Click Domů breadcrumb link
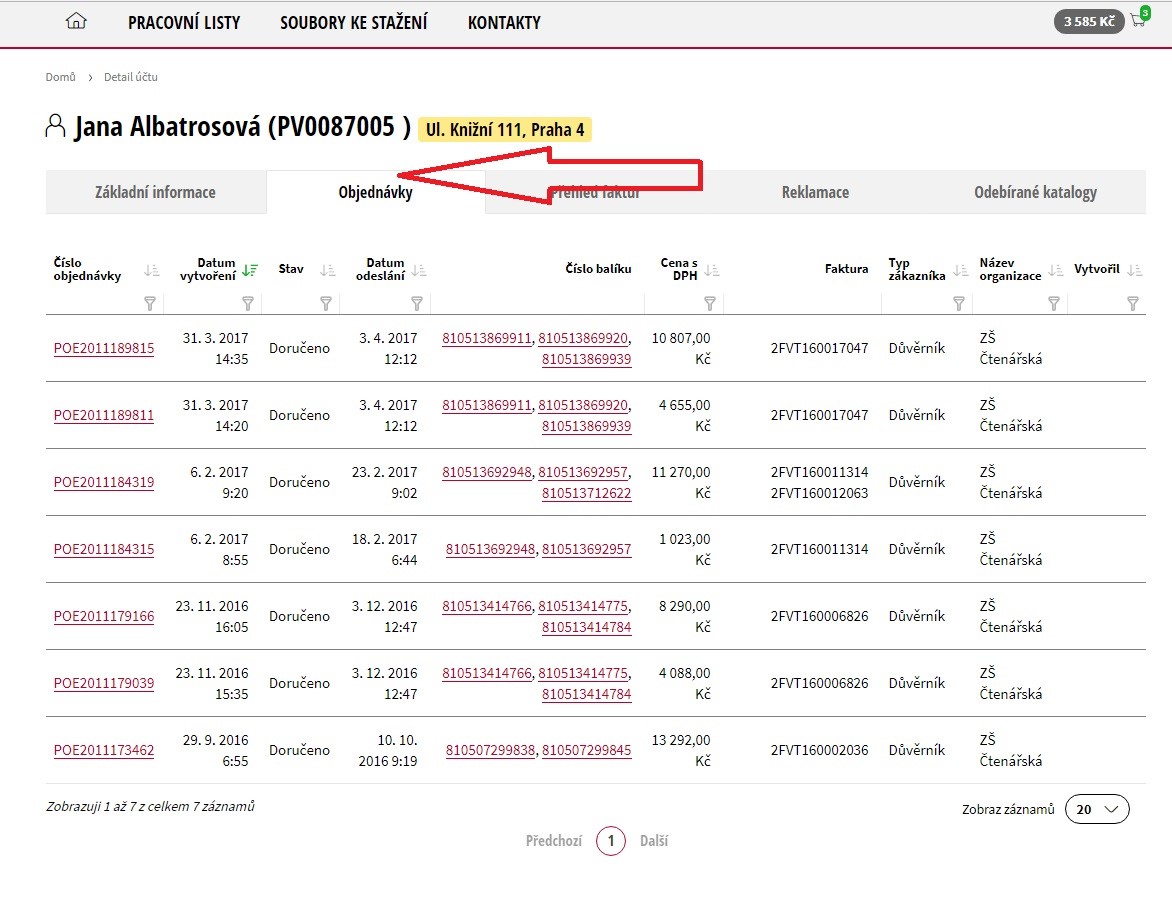Screen dimensions: 1172x915 tap(60, 77)
